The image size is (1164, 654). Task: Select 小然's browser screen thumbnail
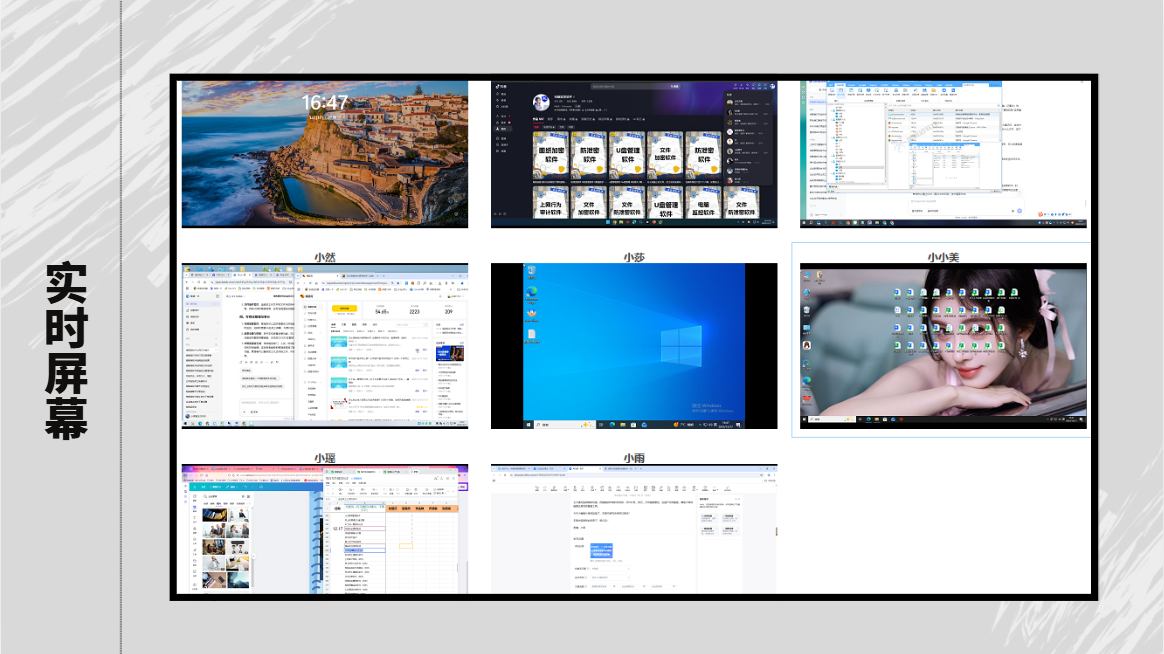[x=324, y=346]
